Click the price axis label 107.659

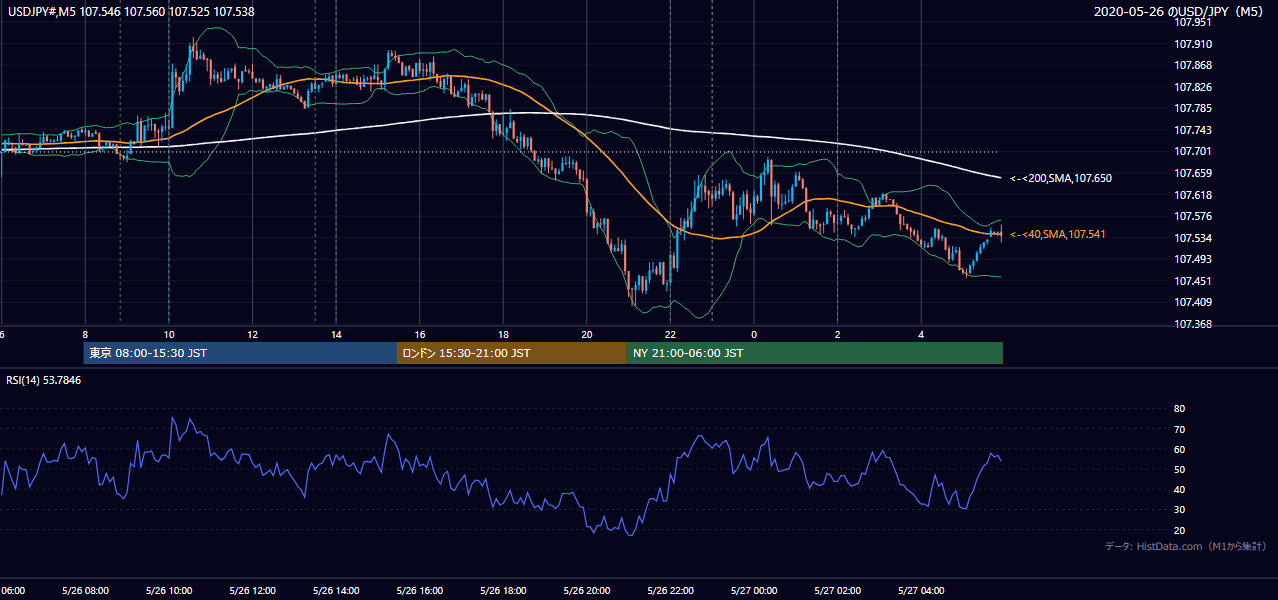[1194, 173]
